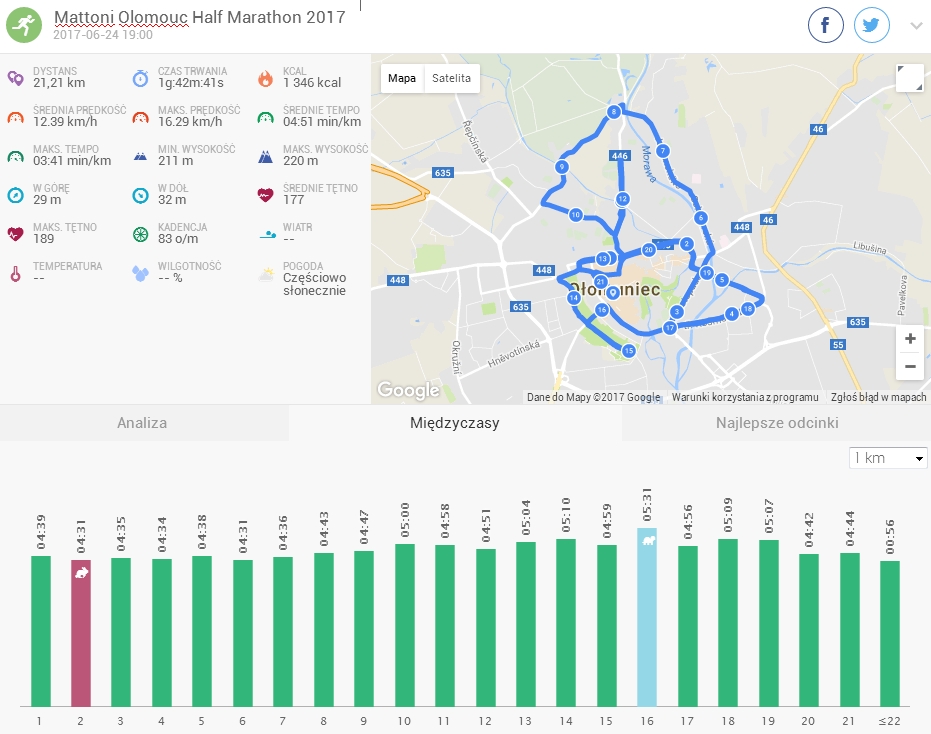This screenshot has height=734, width=931.
Task: Click the kilometer 14 split bar
Action: coord(566,622)
